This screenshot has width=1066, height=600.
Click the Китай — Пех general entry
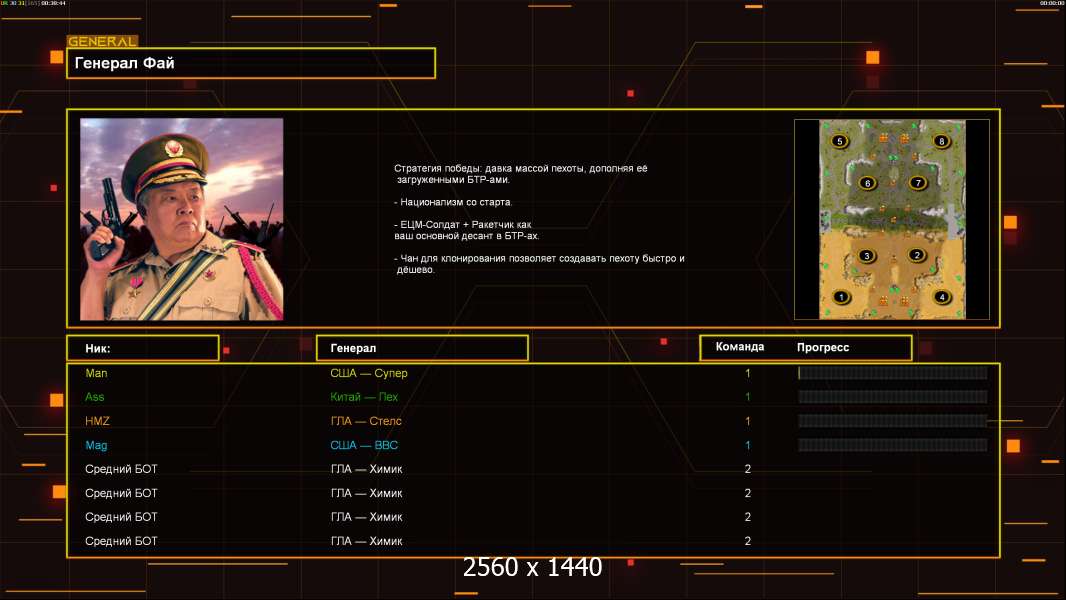[x=364, y=397]
